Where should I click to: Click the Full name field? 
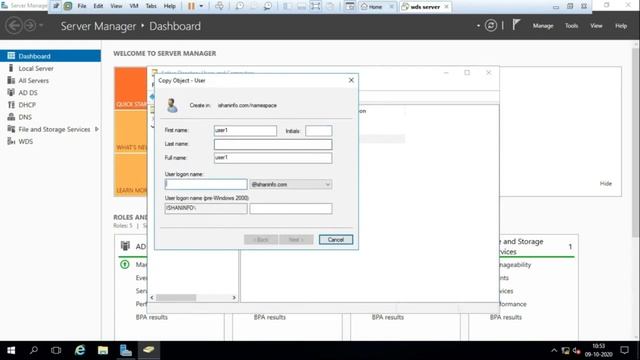pos(273,158)
